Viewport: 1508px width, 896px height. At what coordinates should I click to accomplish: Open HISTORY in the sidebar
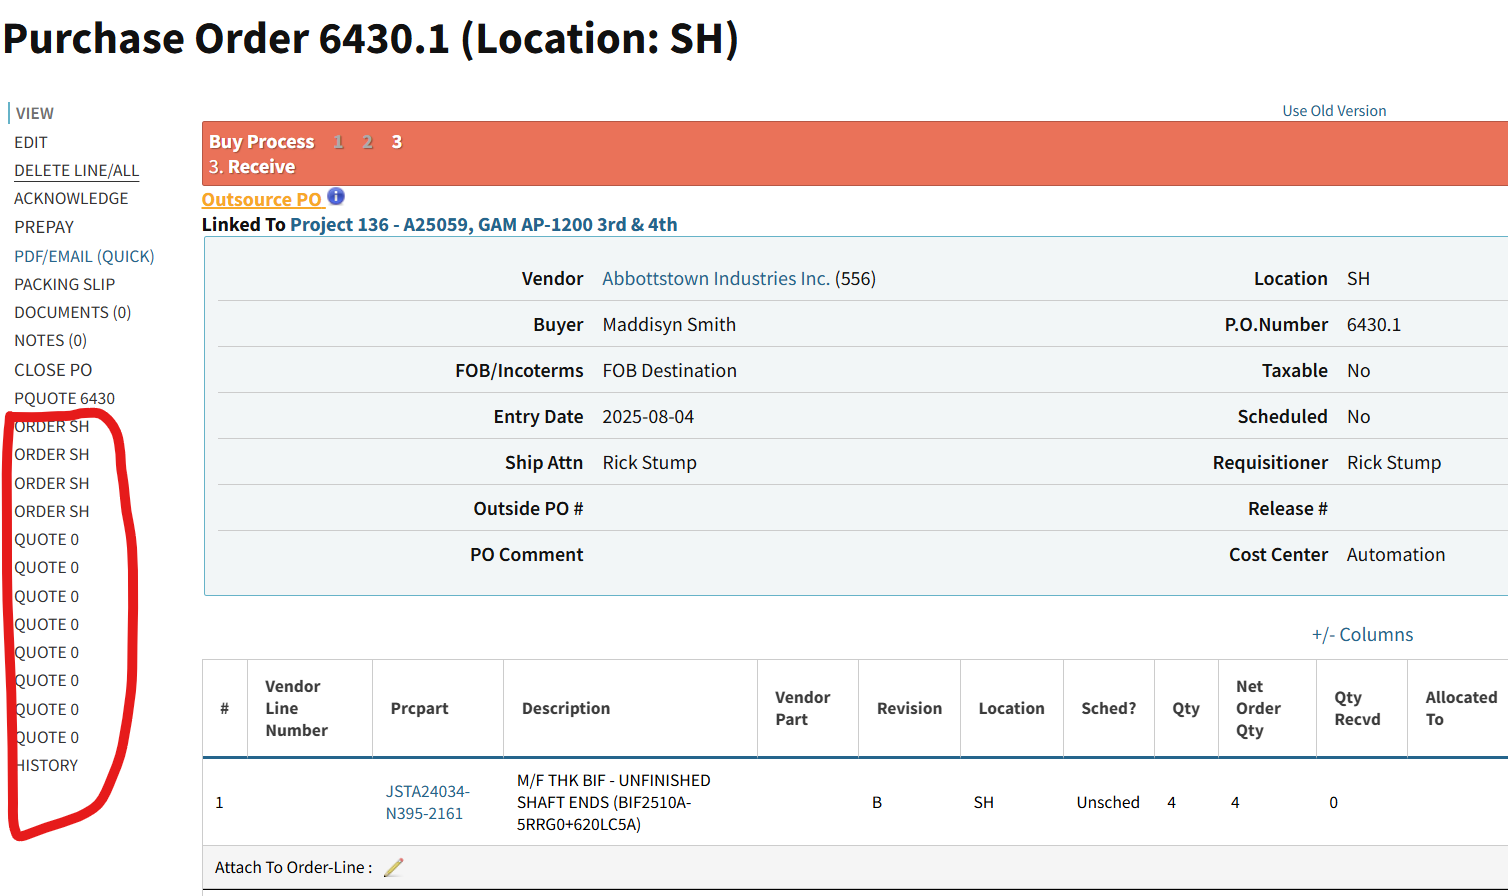tap(47, 765)
